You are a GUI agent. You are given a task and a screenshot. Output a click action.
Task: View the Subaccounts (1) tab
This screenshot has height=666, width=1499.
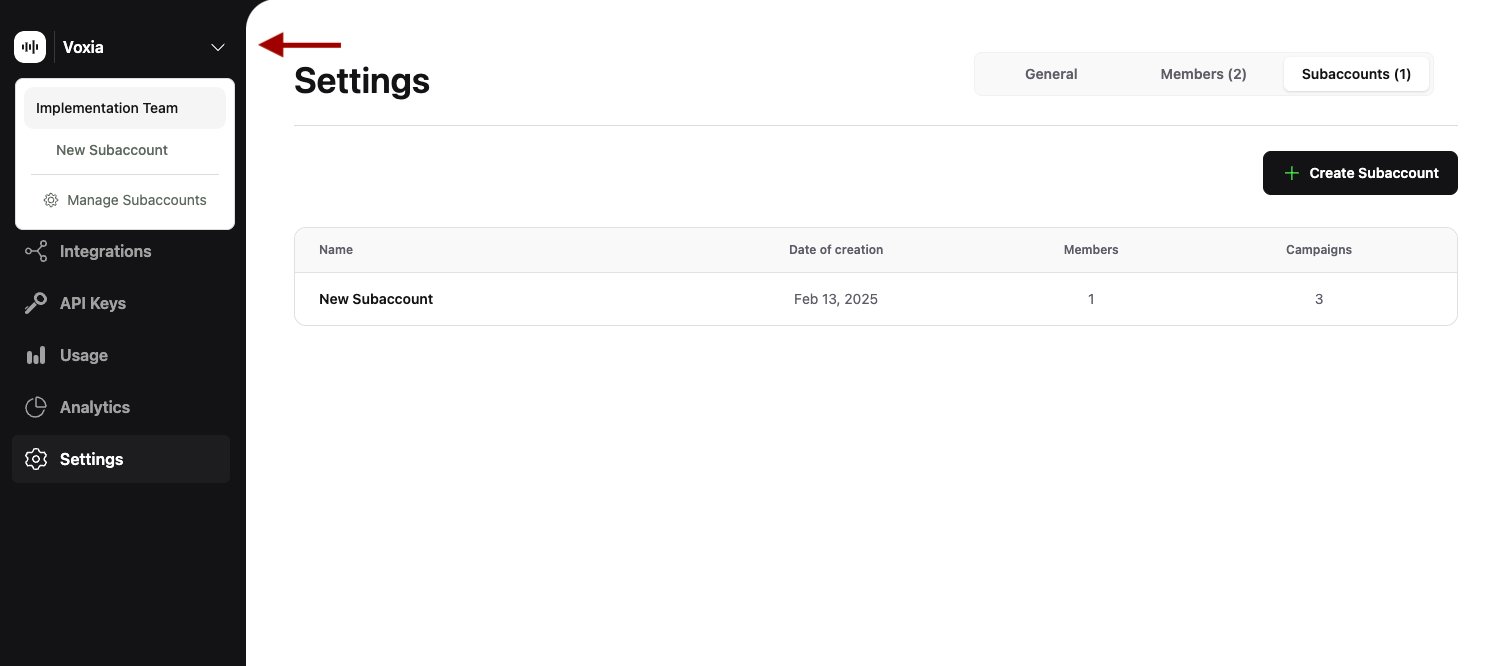coord(1357,73)
